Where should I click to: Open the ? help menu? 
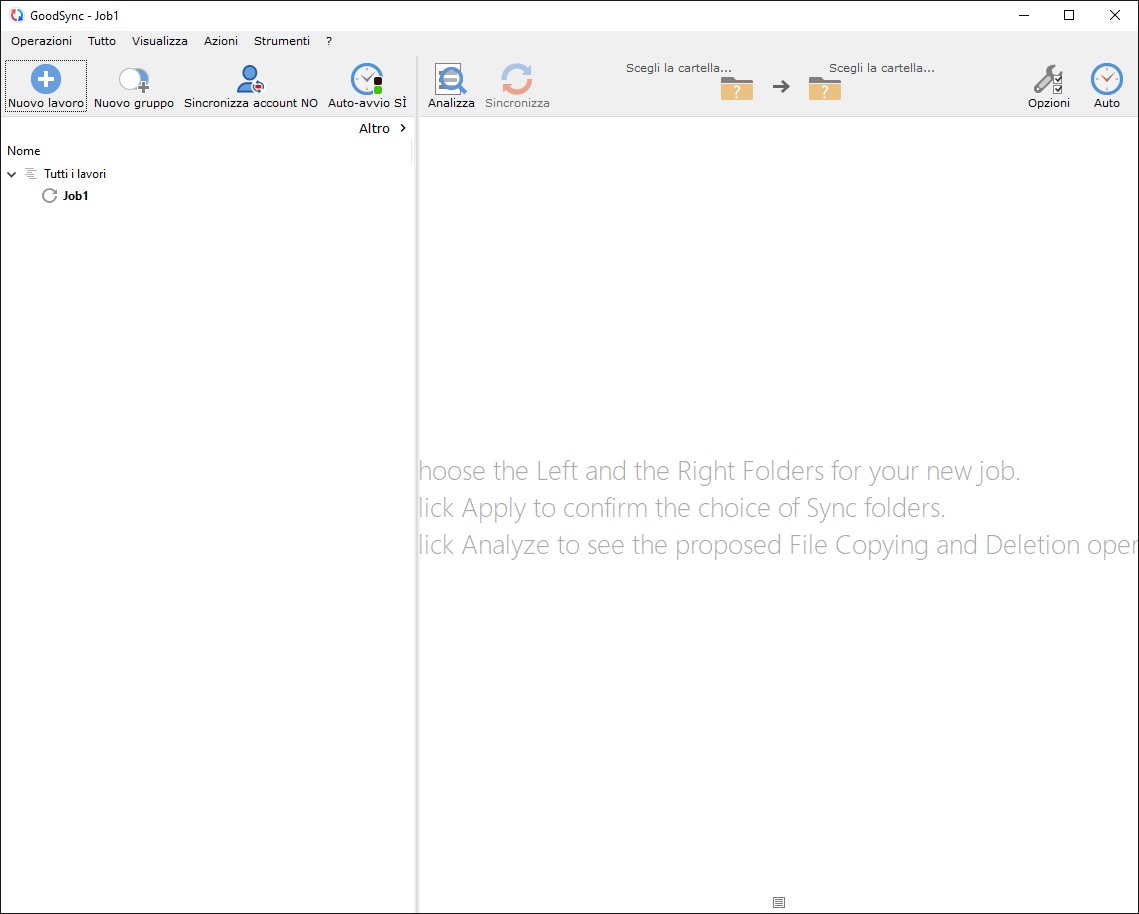[329, 41]
